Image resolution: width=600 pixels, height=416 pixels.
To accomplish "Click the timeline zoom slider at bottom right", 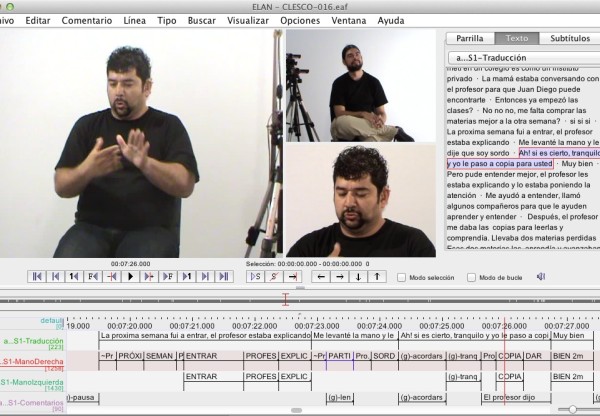I will pyautogui.click(x=572, y=409).
